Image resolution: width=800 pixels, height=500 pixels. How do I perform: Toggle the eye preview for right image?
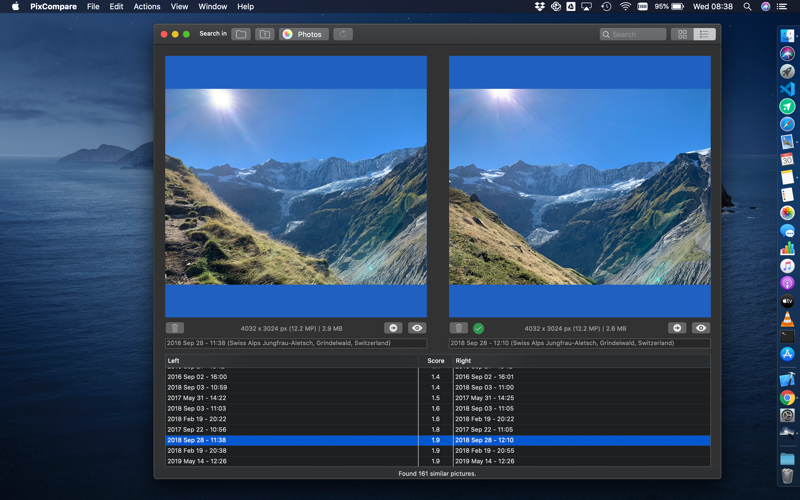click(701, 328)
